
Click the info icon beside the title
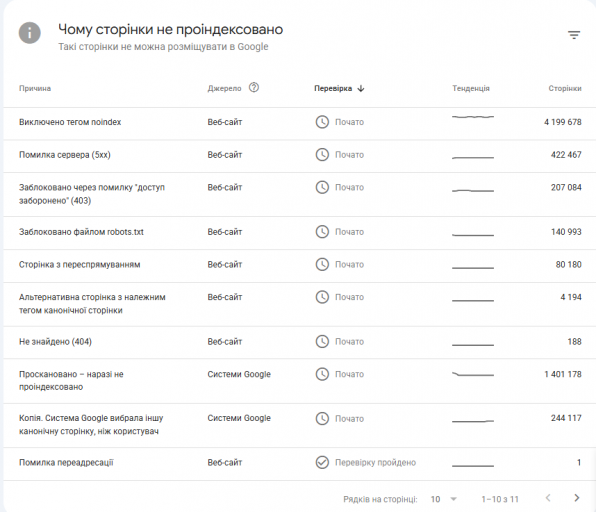tap(30, 33)
